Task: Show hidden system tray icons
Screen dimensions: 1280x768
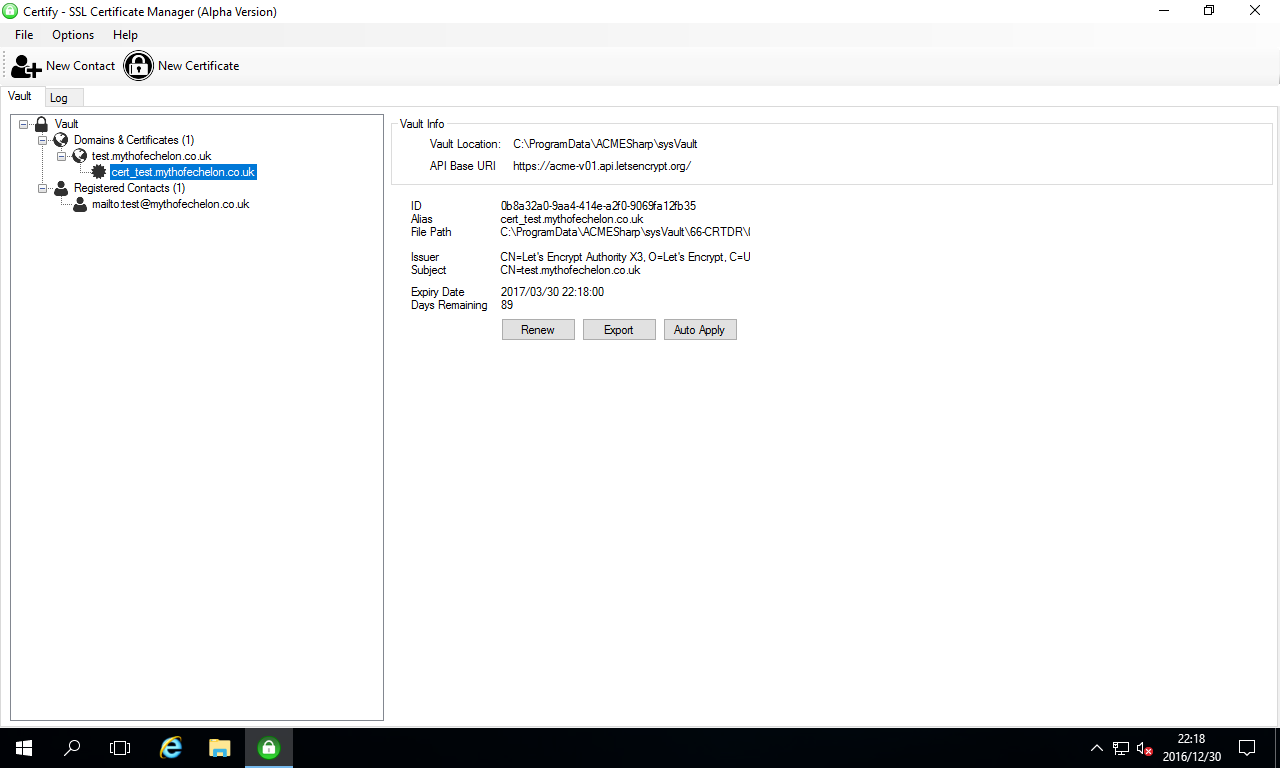Action: (1096, 747)
